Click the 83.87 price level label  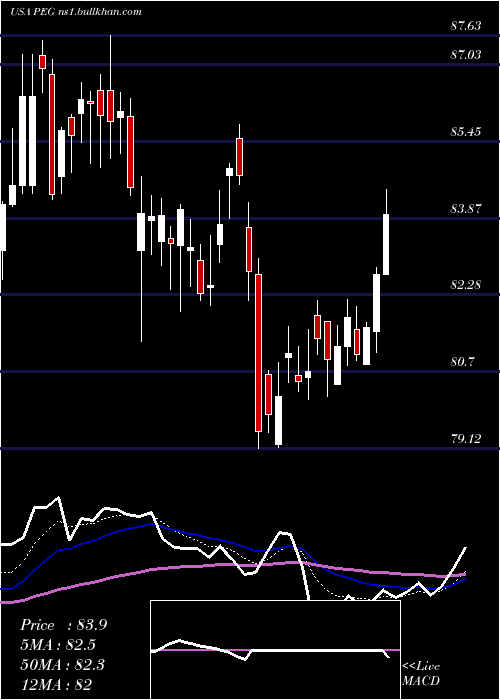(466, 208)
